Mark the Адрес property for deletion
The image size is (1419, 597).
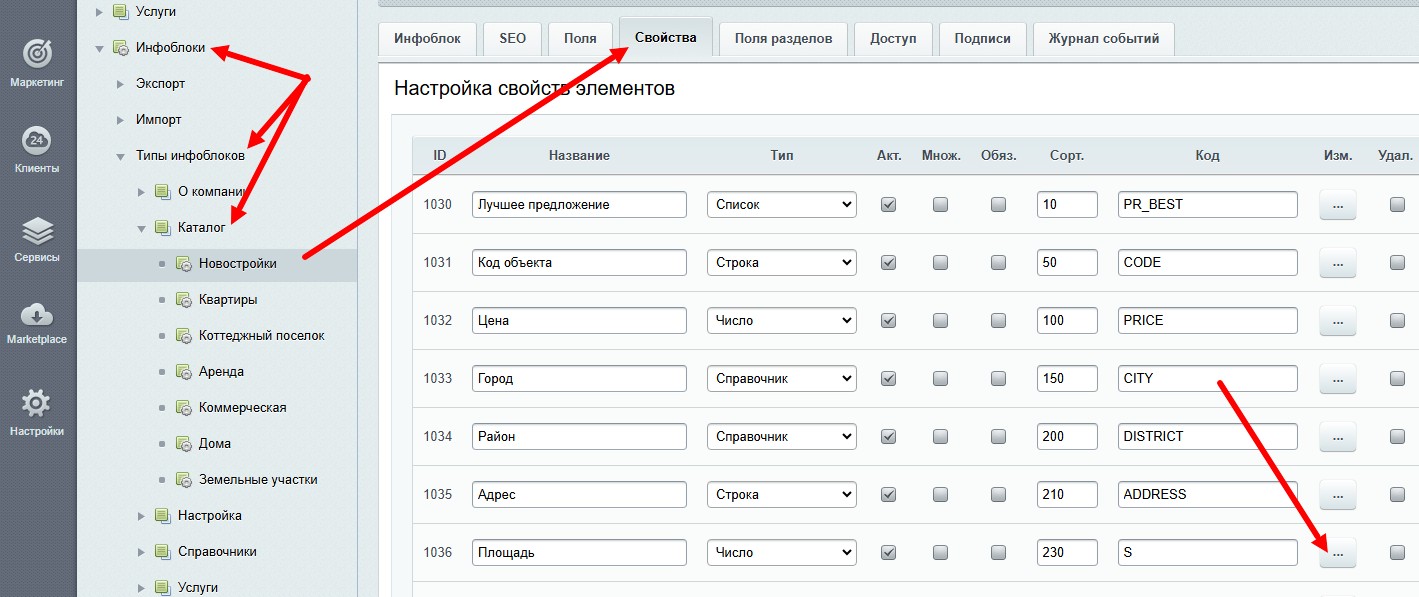[x=1397, y=495]
